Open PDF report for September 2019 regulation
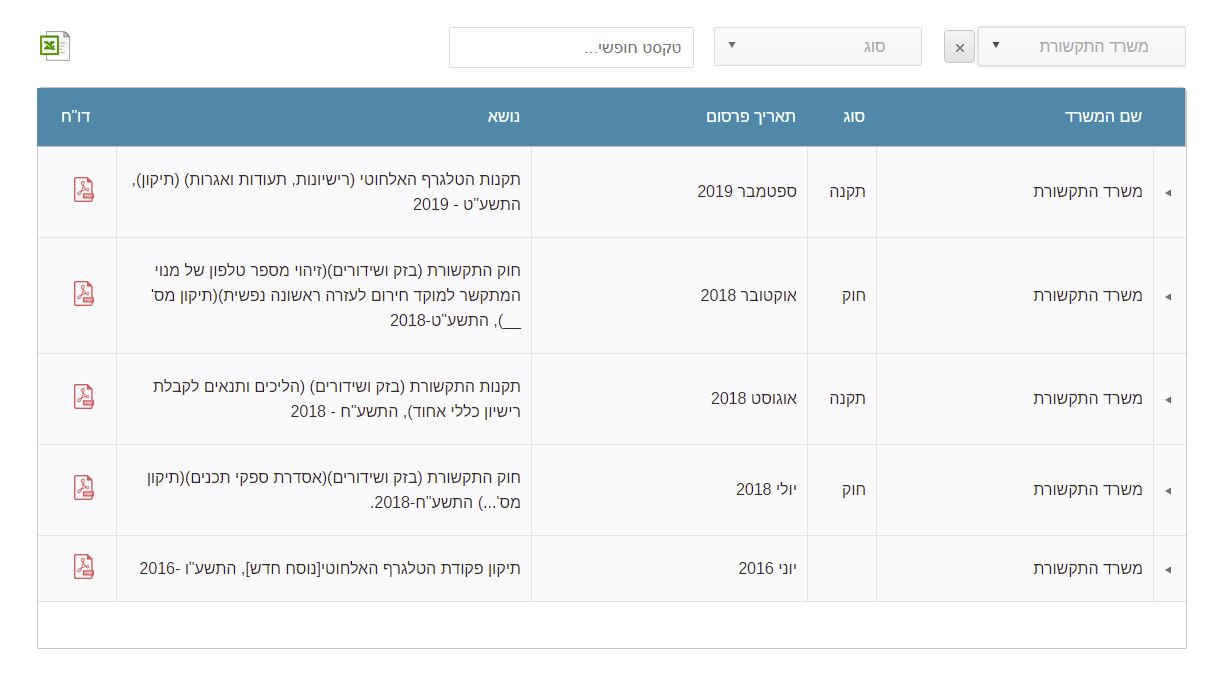The image size is (1227, 673). 84,190
